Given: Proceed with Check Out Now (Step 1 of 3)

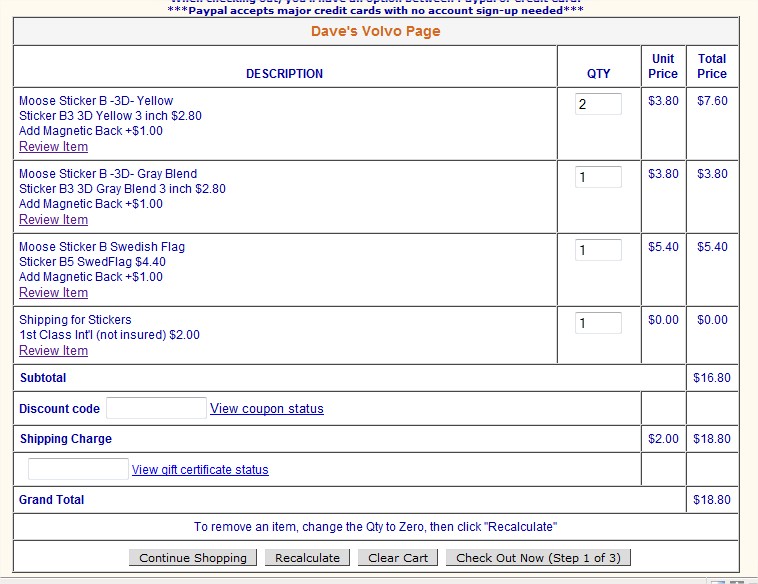Looking at the screenshot, I should tap(538, 558).
